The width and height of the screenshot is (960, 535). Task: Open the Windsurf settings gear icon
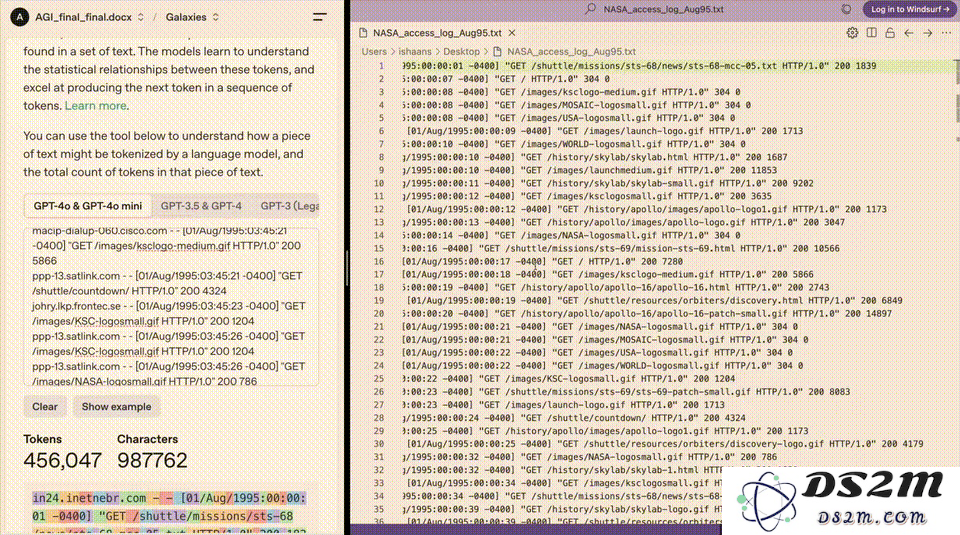(852, 33)
